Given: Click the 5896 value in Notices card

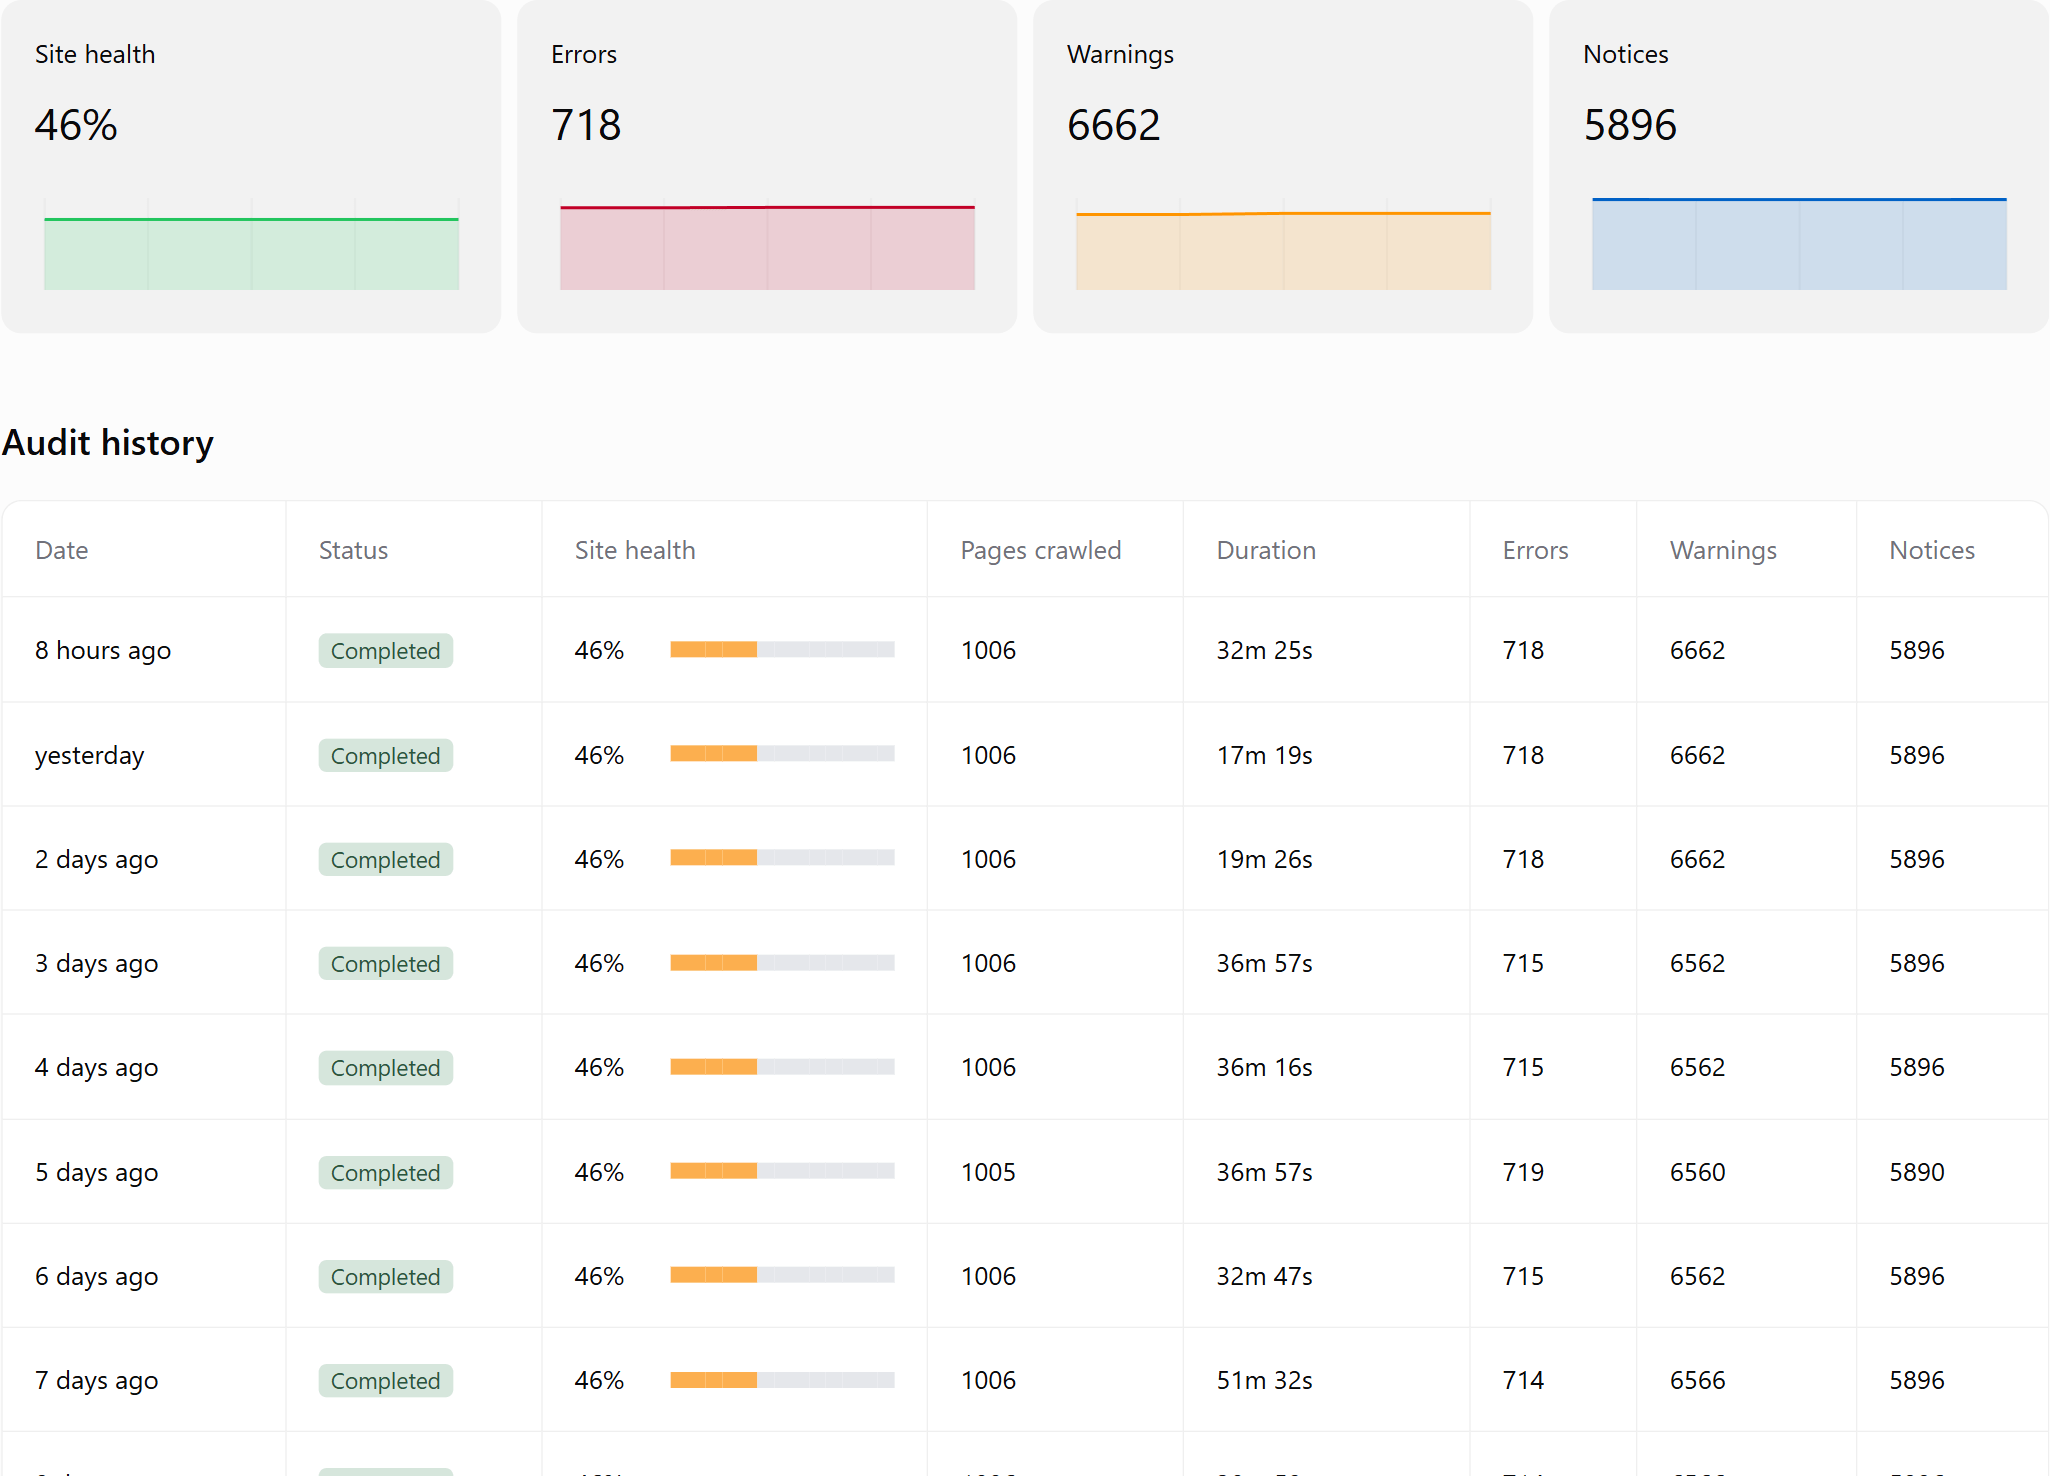Looking at the screenshot, I should 1630,125.
